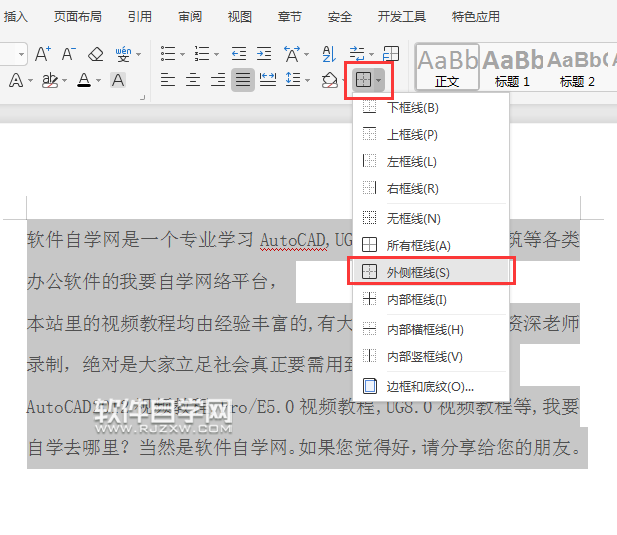Open the 章节 tab
This screenshot has height=535, width=617.
[x=290, y=17]
